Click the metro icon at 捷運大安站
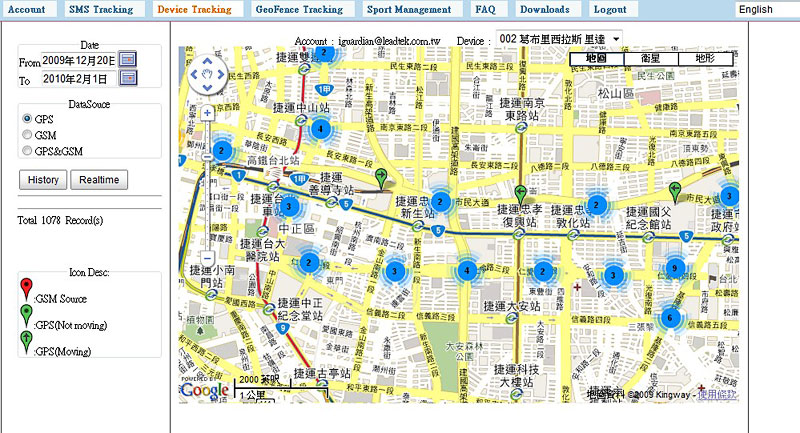Viewport: 800px width, 433px height. pyautogui.click(x=511, y=319)
